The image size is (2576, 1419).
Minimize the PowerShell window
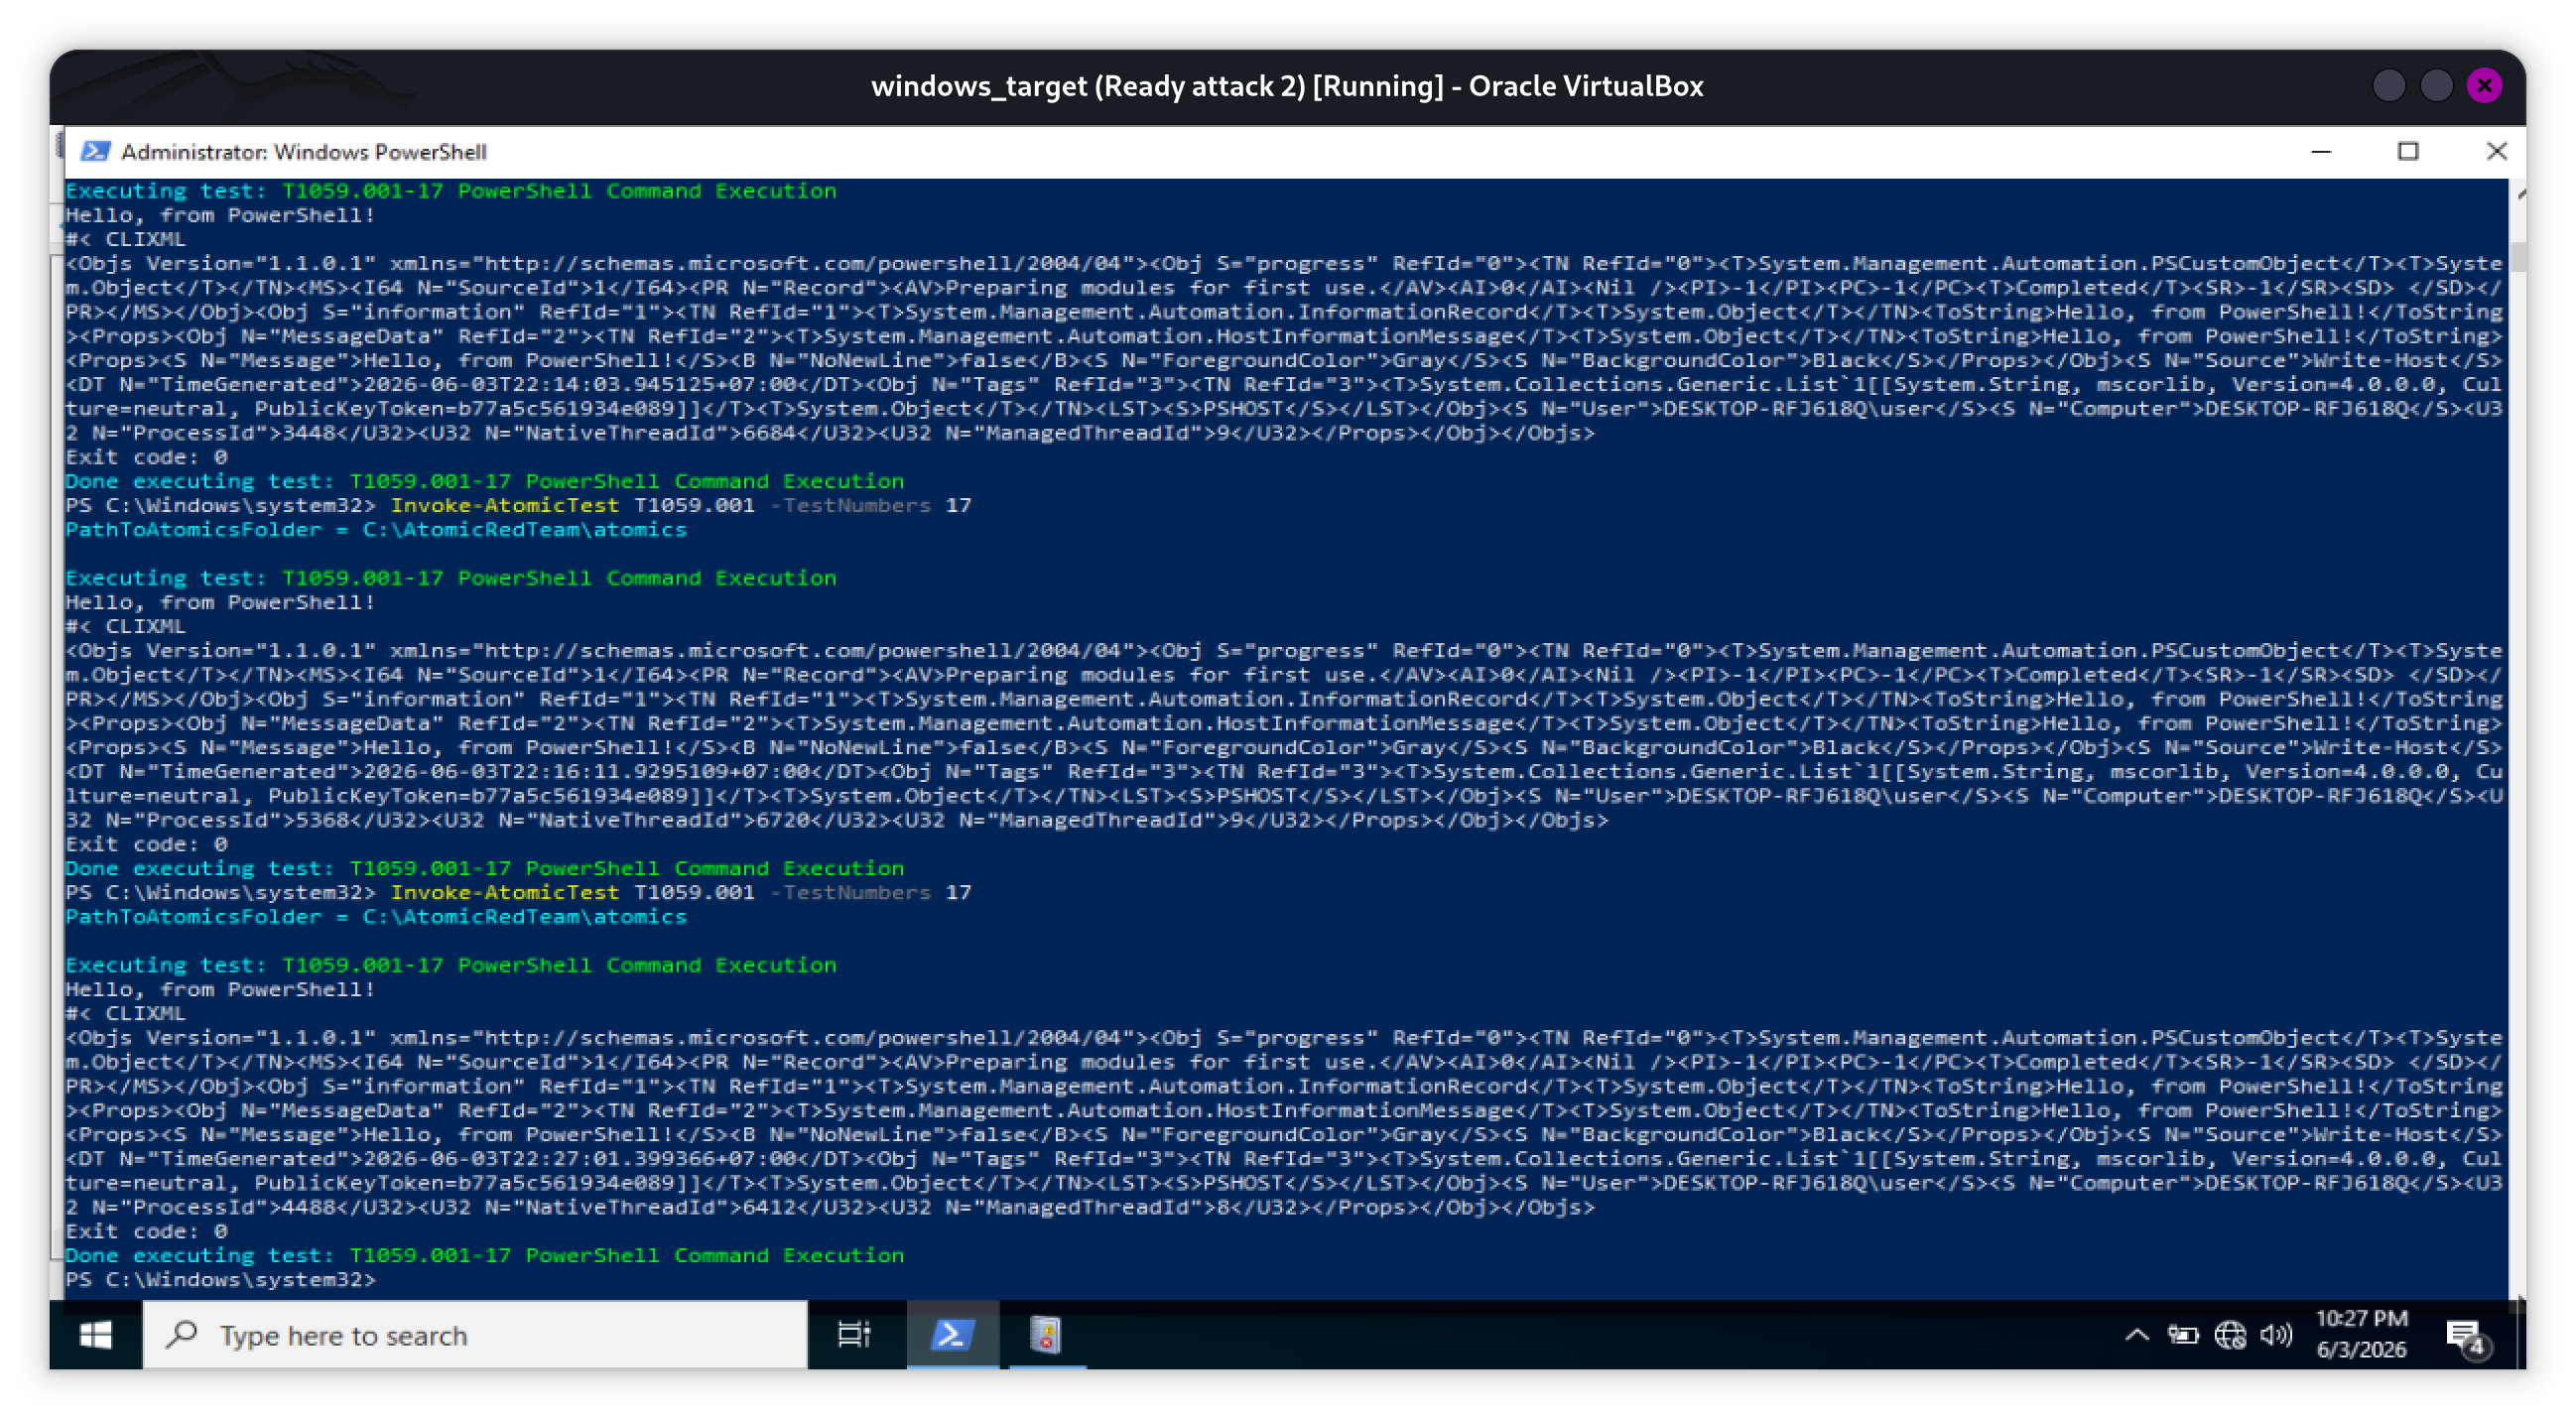point(2321,151)
